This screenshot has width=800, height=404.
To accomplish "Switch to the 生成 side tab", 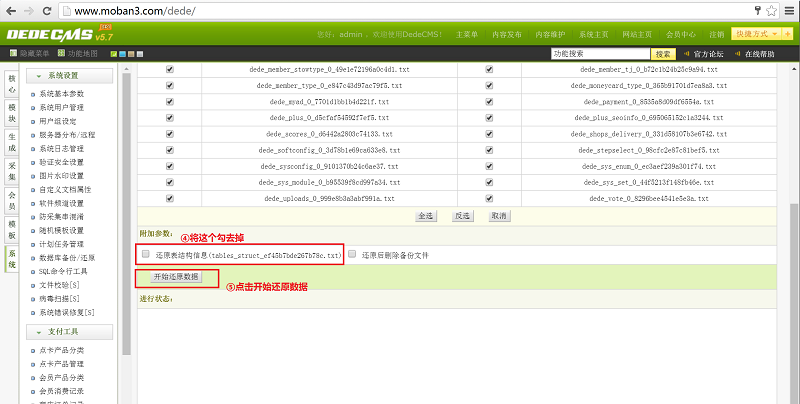I will coord(12,142).
